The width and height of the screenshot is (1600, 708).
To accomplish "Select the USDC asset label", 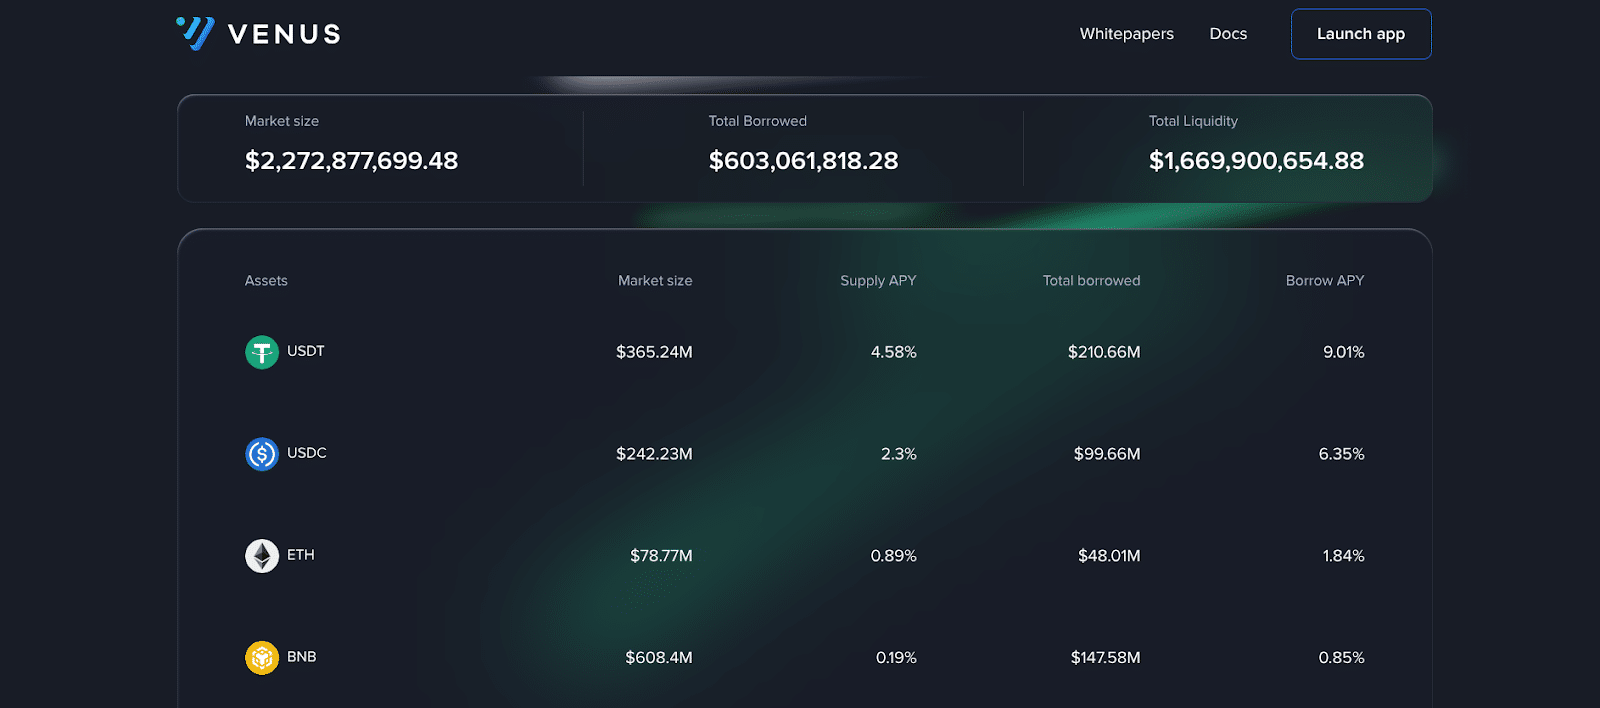I will (306, 453).
